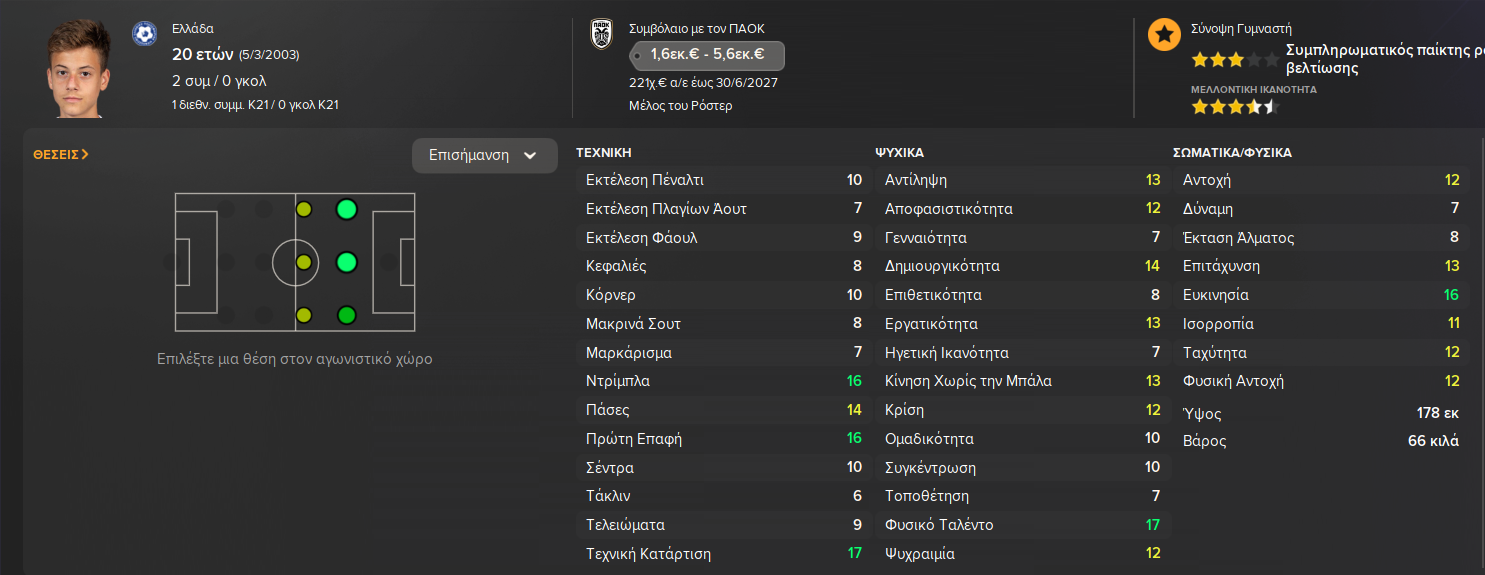This screenshot has width=1485, height=575.
Task: Click the orange coach summary star icon
Action: point(1163,35)
